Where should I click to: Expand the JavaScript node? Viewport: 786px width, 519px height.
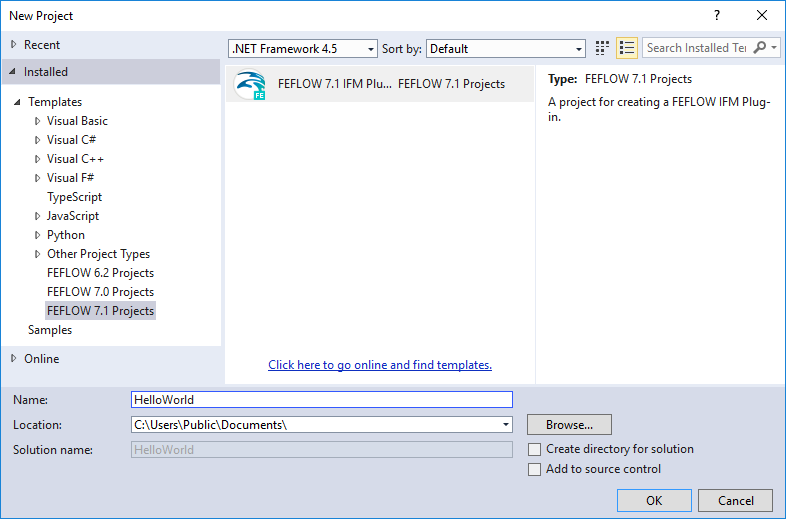pyautogui.click(x=38, y=216)
